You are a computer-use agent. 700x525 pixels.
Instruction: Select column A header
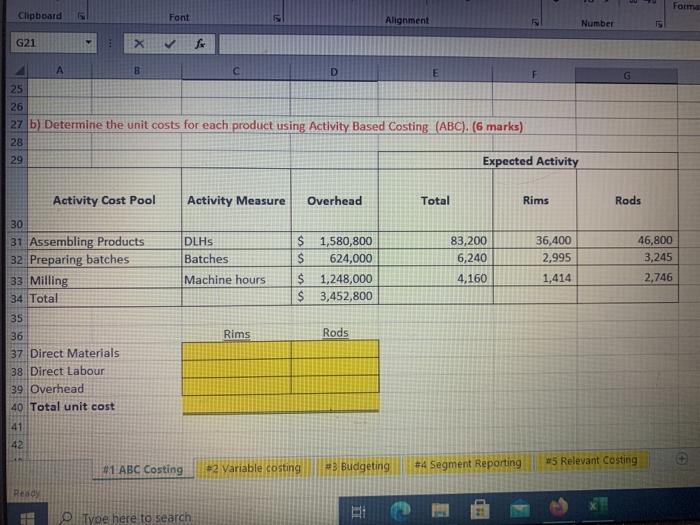coord(59,70)
